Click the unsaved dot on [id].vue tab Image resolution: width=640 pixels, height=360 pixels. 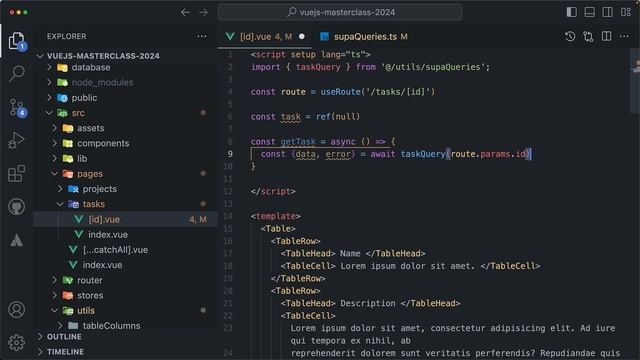302,36
